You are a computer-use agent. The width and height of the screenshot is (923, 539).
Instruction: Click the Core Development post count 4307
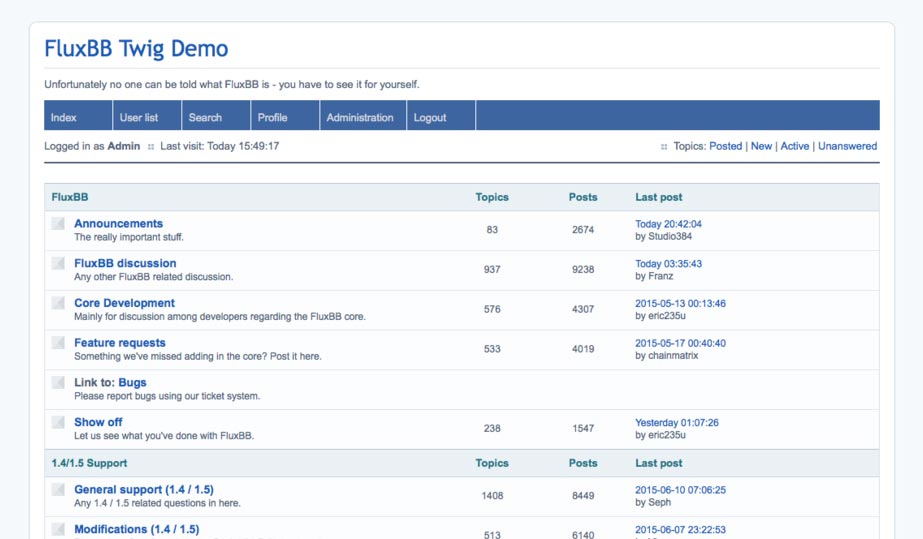click(x=583, y=309)
